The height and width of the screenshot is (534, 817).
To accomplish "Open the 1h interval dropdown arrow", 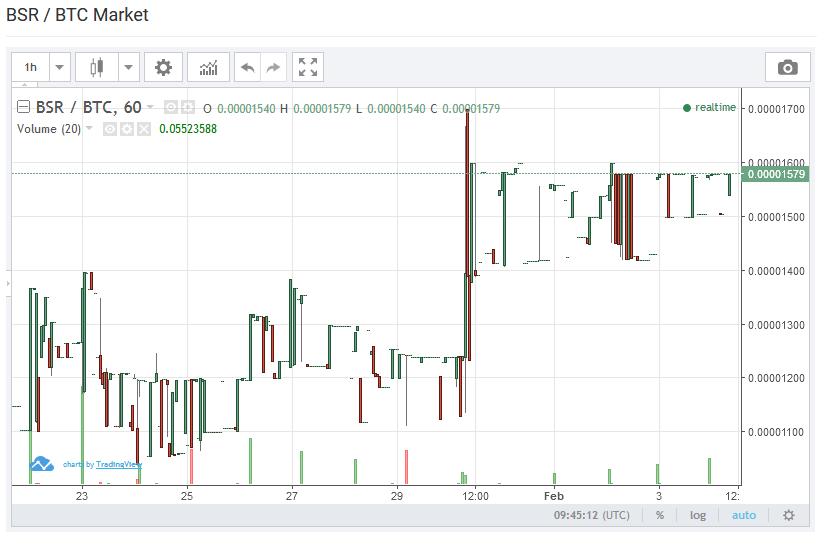I will tap(59, 67).
